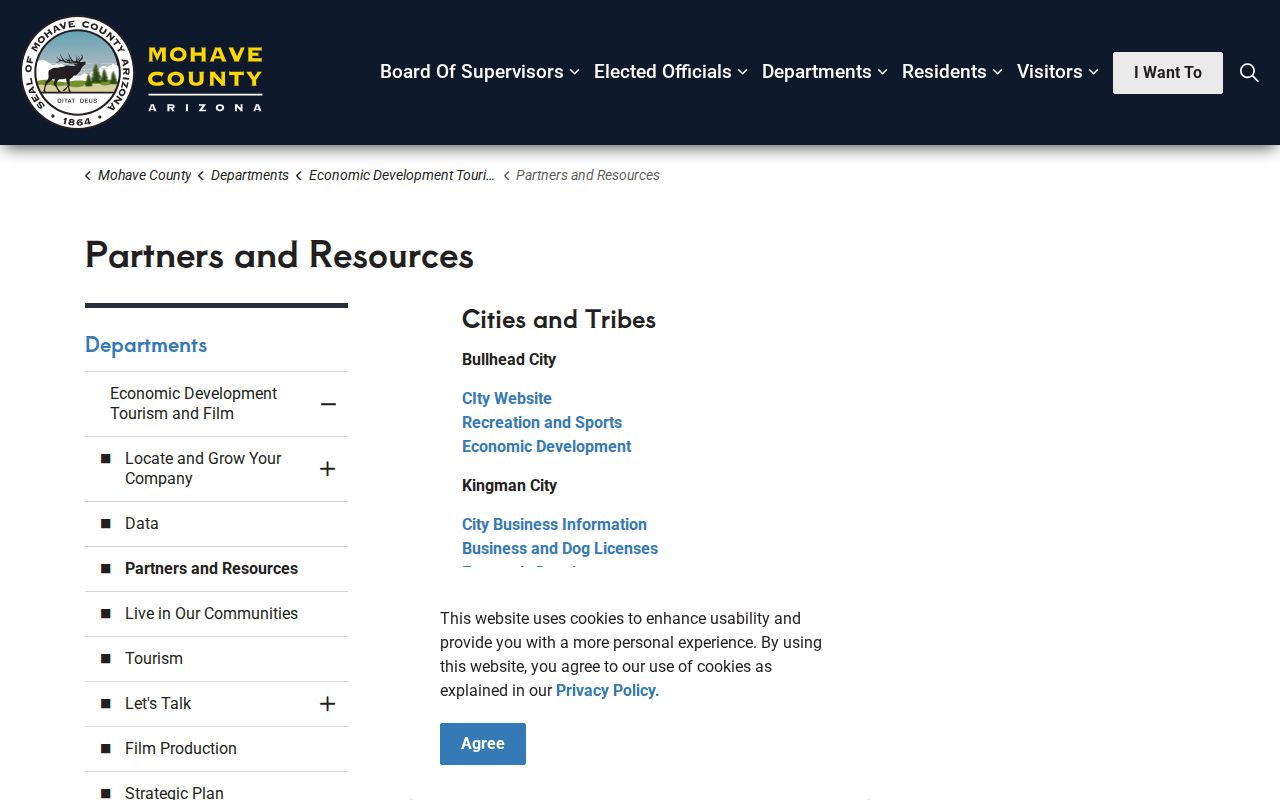1280x800 pixels.
Task: Open Economic Development Tourism breadcrumb link
Action: click(402, 175)
